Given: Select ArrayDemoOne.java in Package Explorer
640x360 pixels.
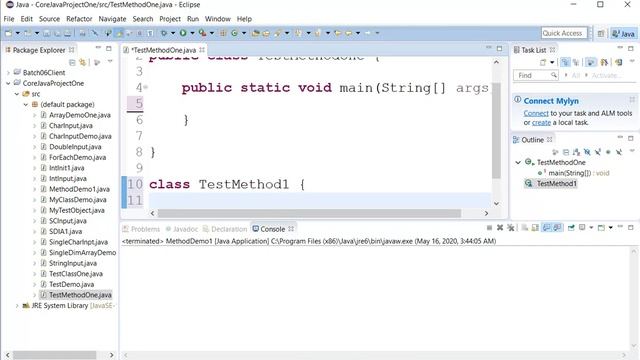Looking at the screenshot, I should tap(80, 115).
